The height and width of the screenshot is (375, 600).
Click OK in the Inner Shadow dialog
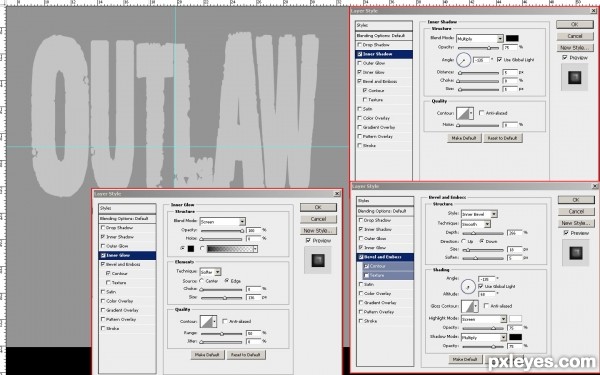(x=574, y=24)
